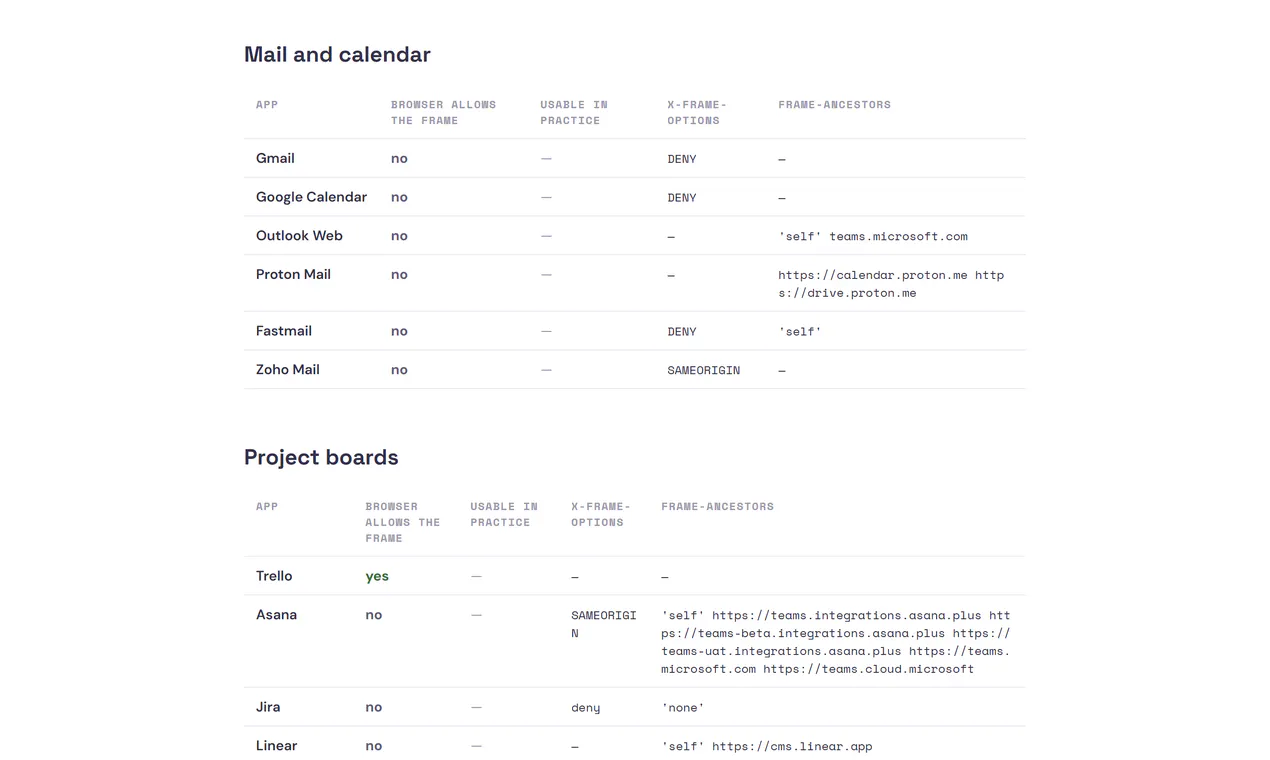Click Asana's 'no' browser-allows value
Image resolution: width=1270 pixels, height=760 pixels.
(374, 615)
